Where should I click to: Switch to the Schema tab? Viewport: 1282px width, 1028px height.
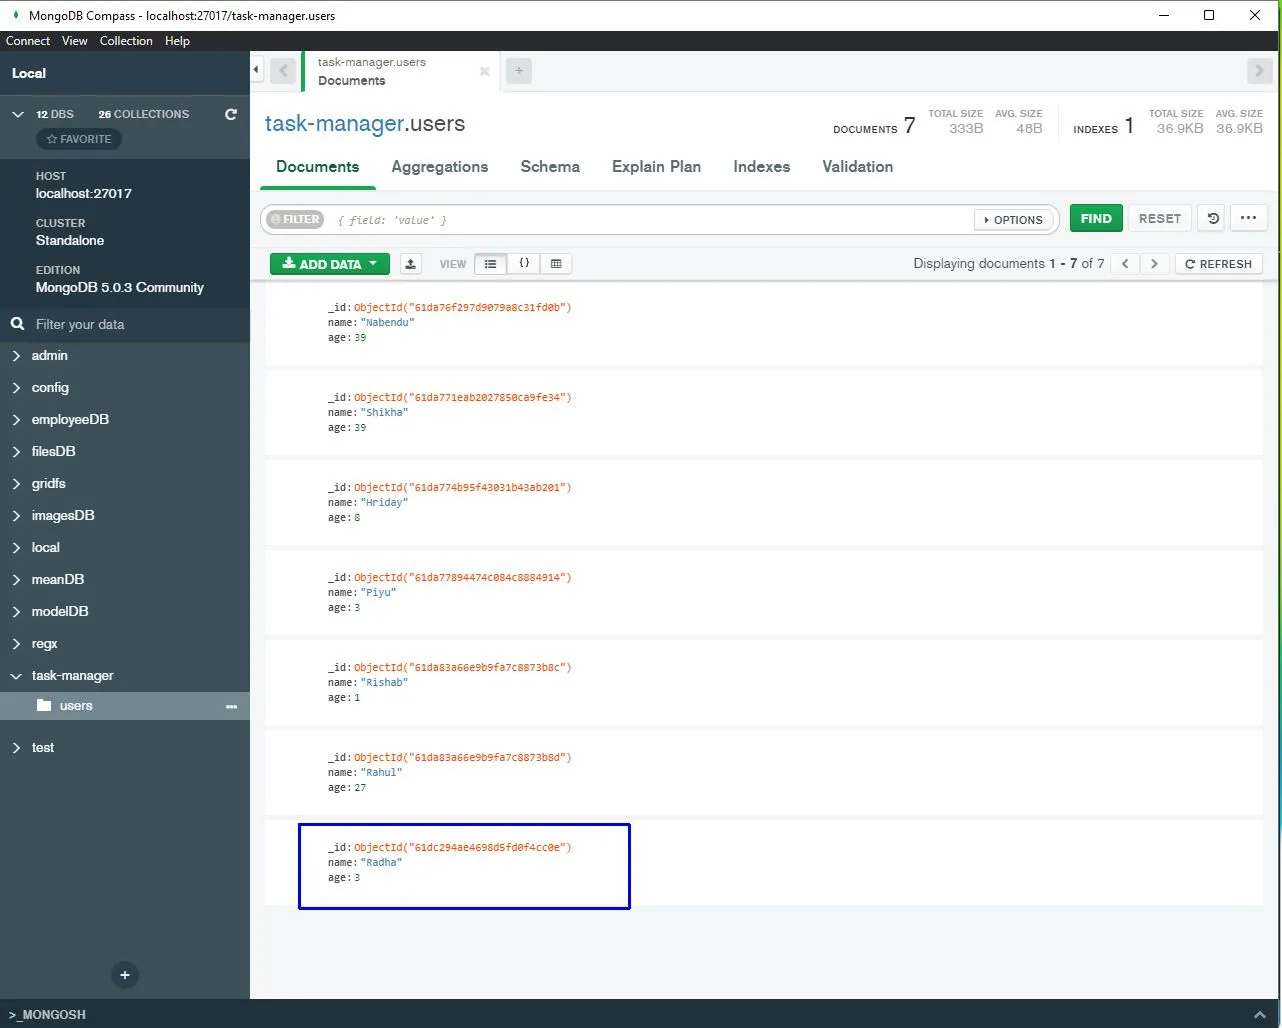[550, 167]
